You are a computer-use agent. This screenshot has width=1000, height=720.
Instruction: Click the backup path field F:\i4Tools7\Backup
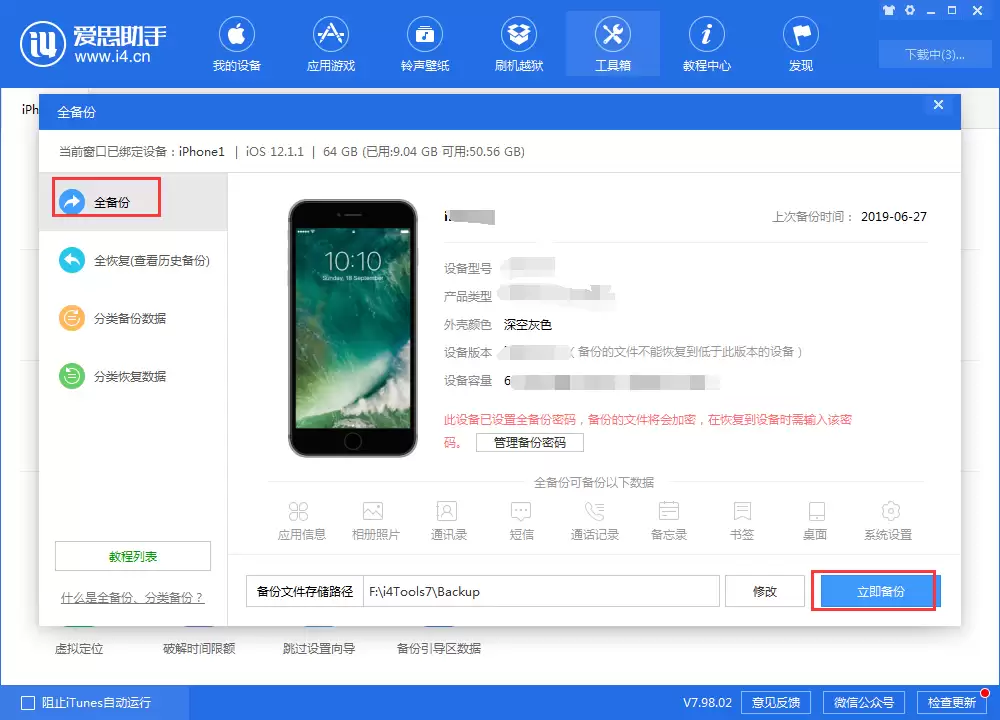541,591
